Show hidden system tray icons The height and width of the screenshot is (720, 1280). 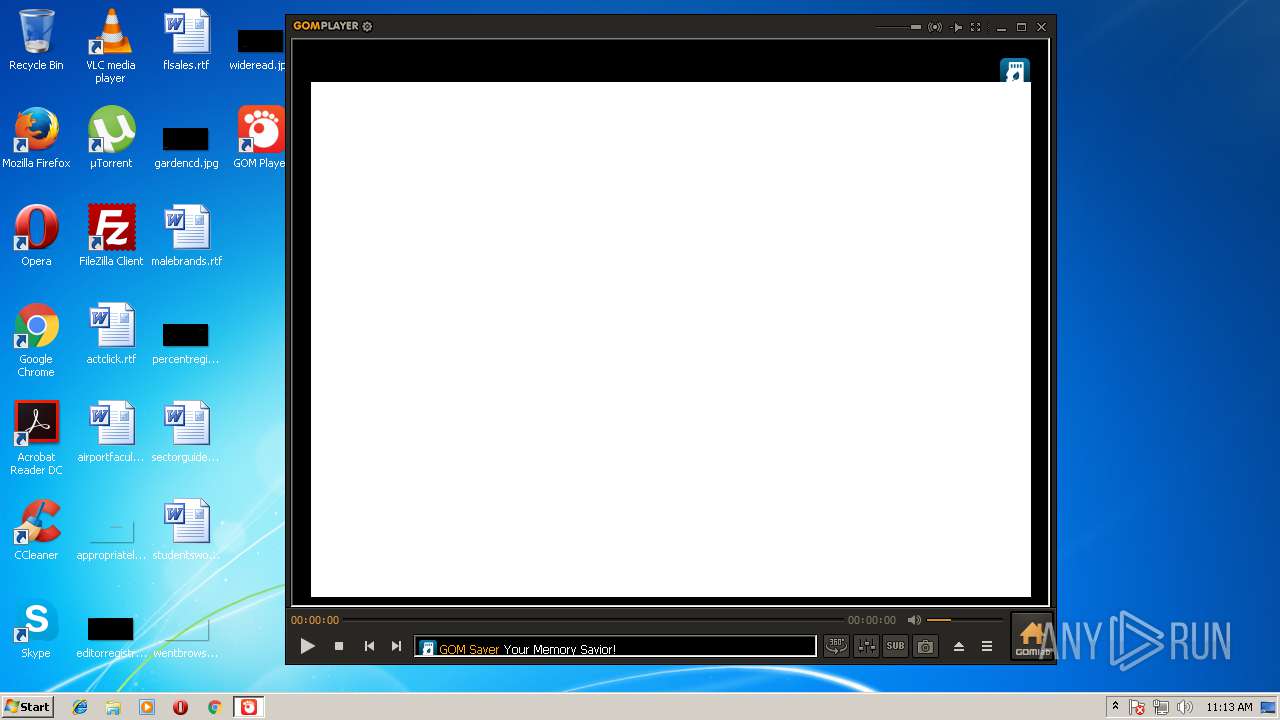[x=1115, y=707]
